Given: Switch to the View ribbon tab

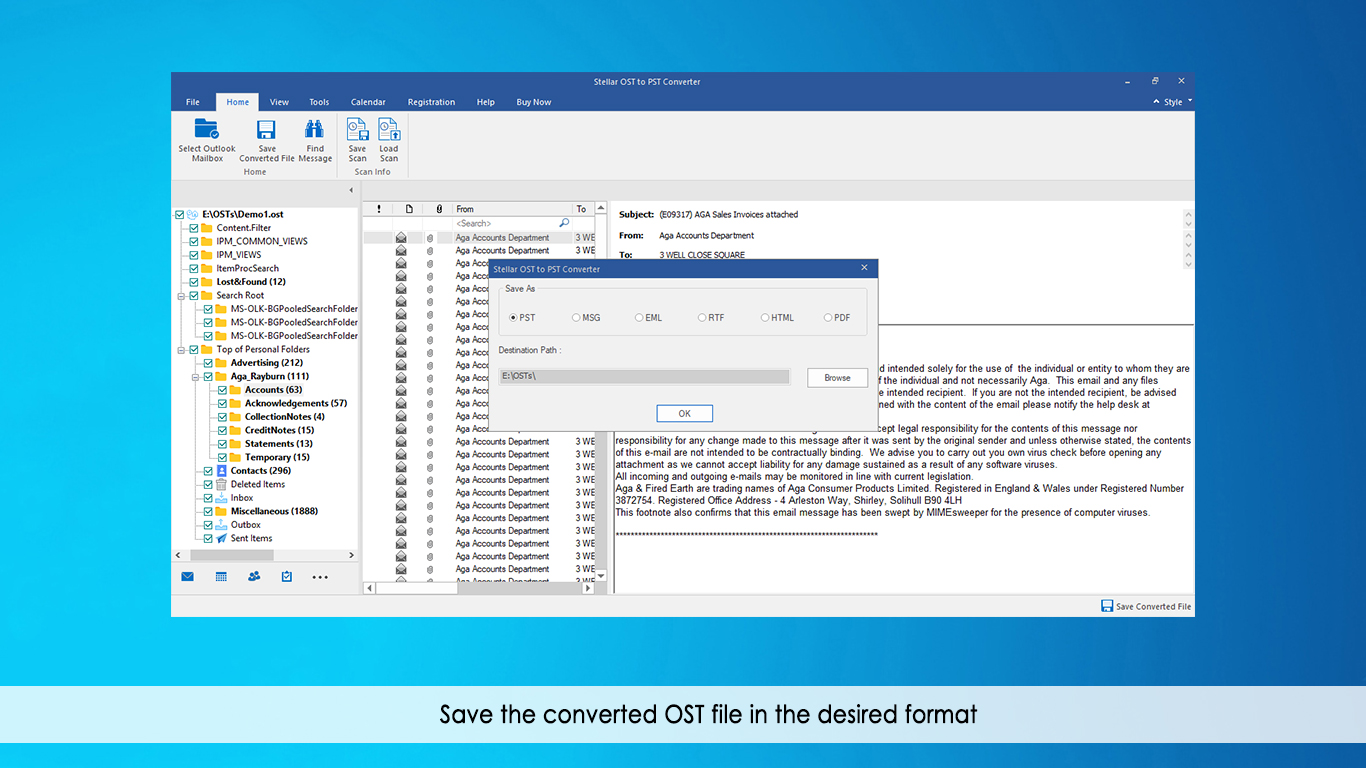Looking at the screenshot, I should coord(279,102).
